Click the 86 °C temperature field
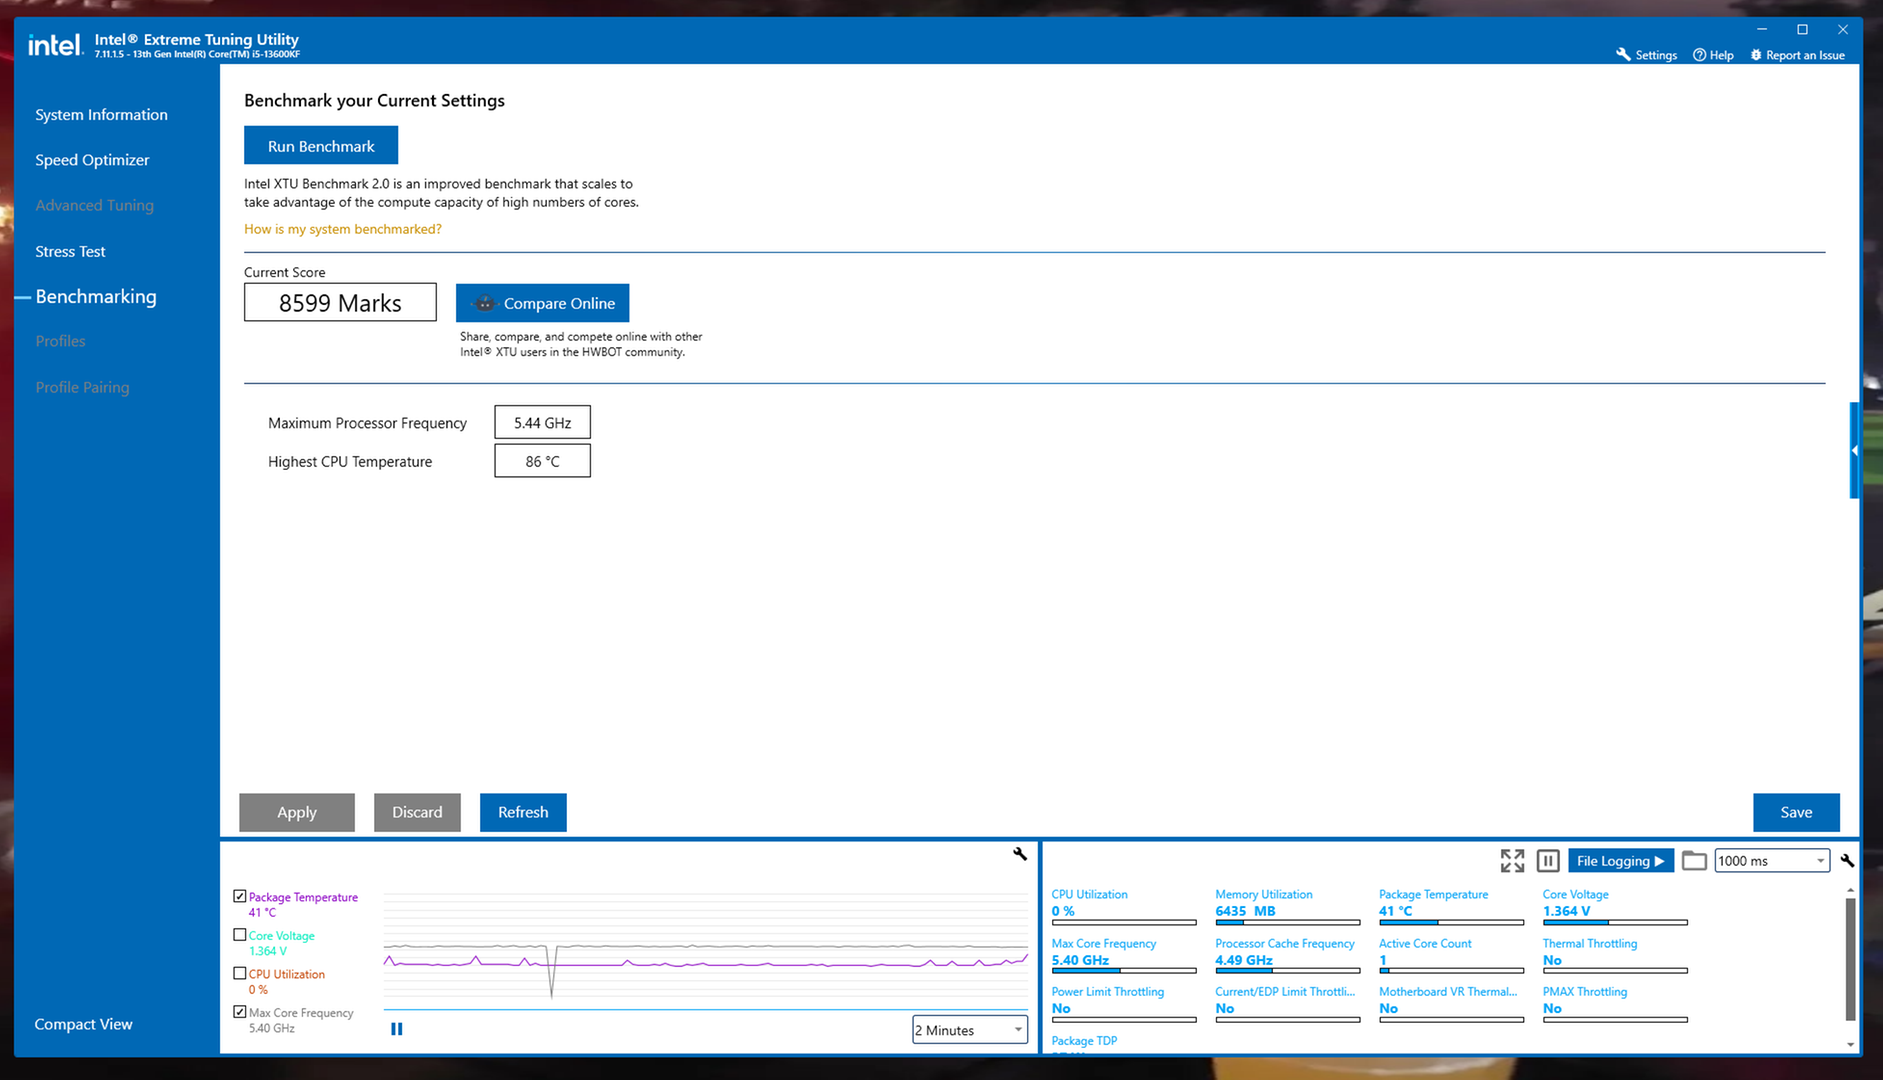1883x1080 pixels. click(542, 461)
